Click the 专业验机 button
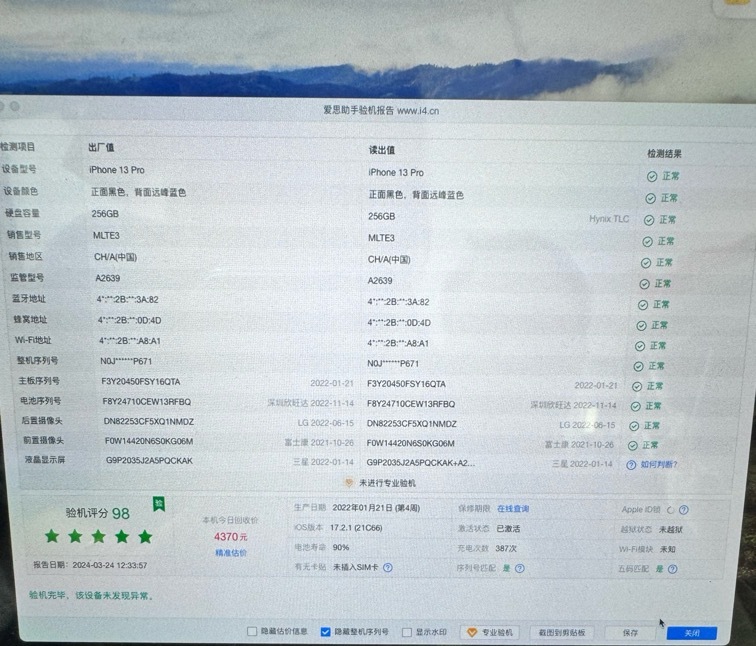 [489, 633]
